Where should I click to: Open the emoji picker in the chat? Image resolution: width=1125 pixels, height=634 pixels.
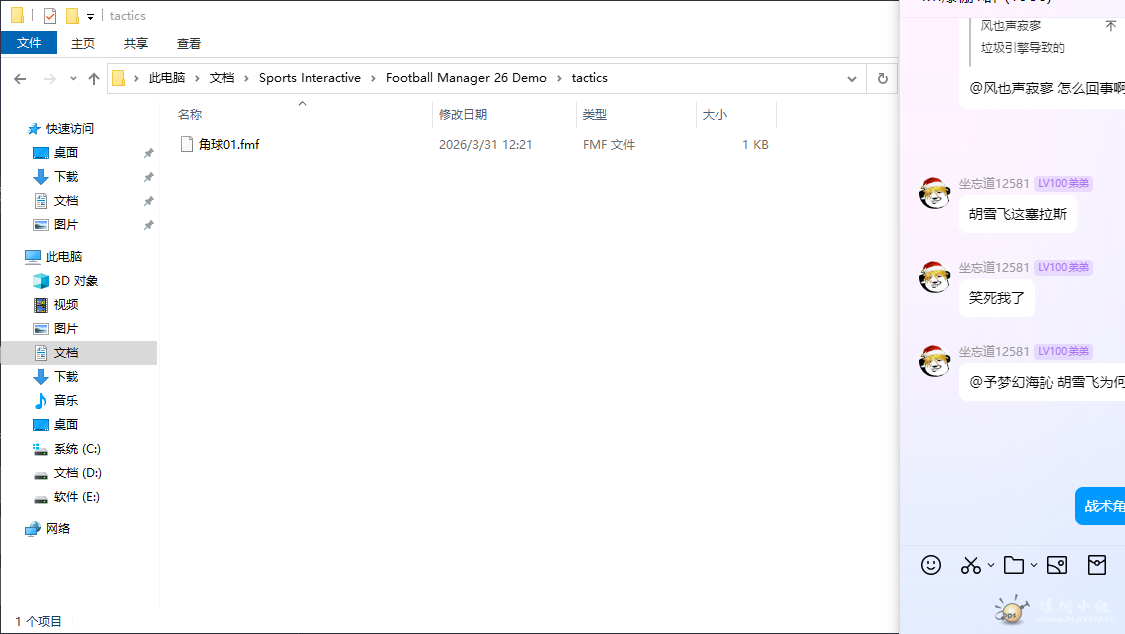click(x=931, y=565)
